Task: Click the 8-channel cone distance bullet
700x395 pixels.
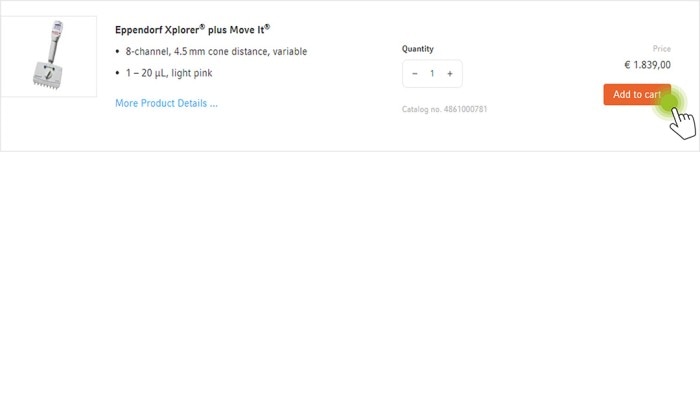Action: pos(216,51)
